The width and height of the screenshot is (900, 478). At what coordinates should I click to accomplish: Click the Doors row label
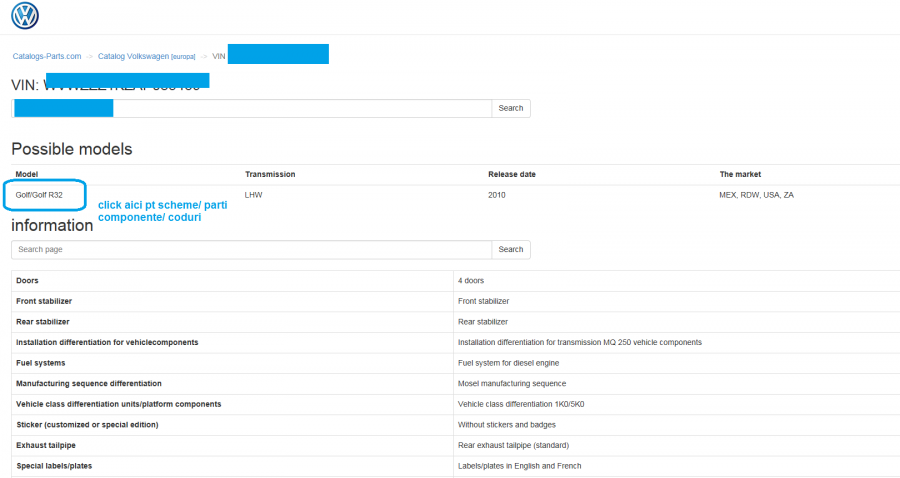click(27, 281)
